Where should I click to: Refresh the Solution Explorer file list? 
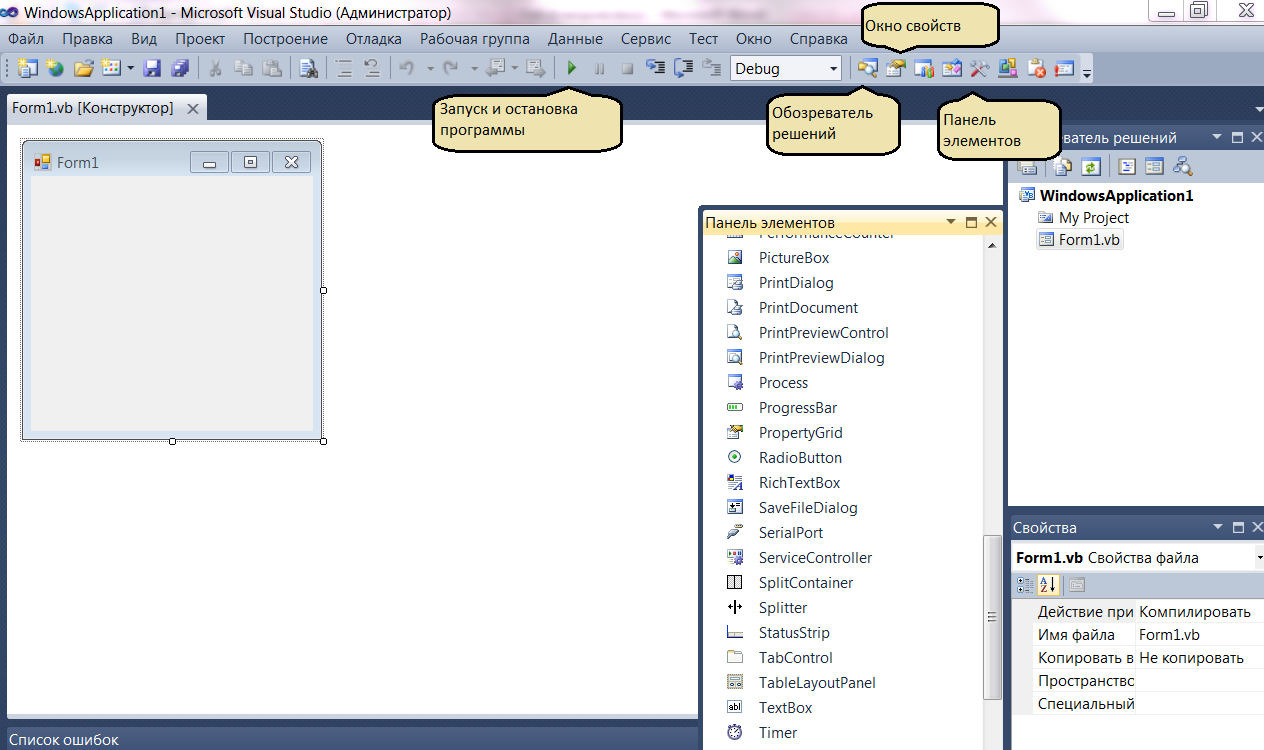(1090, 167)
